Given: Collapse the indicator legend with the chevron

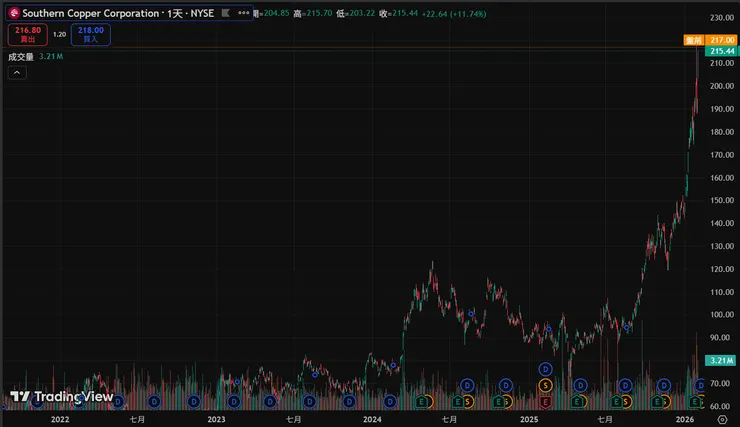Looking at the screenshot, I should coord(17,73).
